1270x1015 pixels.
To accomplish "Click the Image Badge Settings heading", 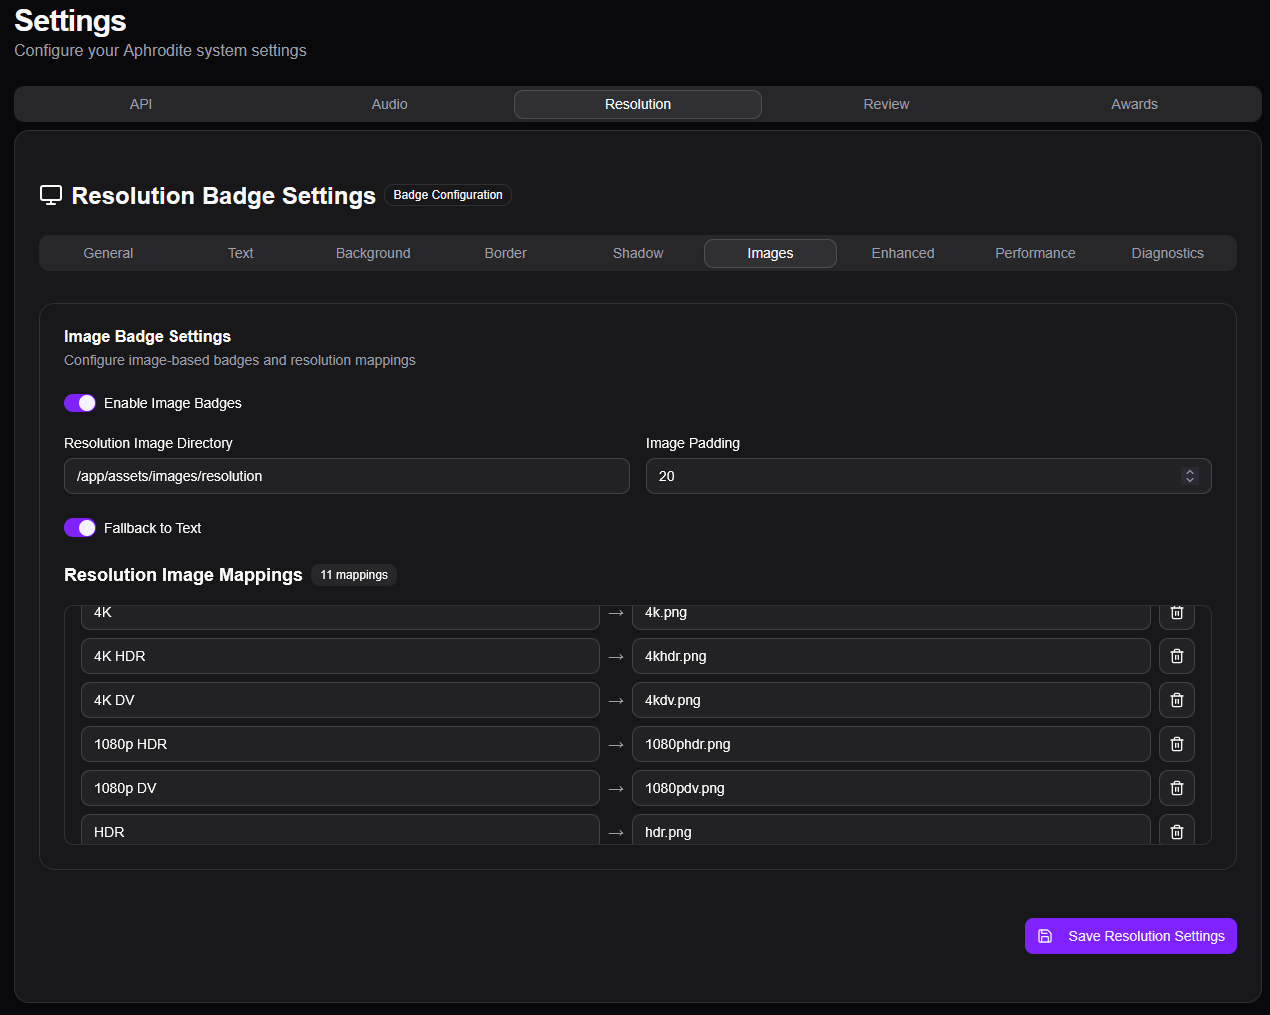I will [147, 336].
